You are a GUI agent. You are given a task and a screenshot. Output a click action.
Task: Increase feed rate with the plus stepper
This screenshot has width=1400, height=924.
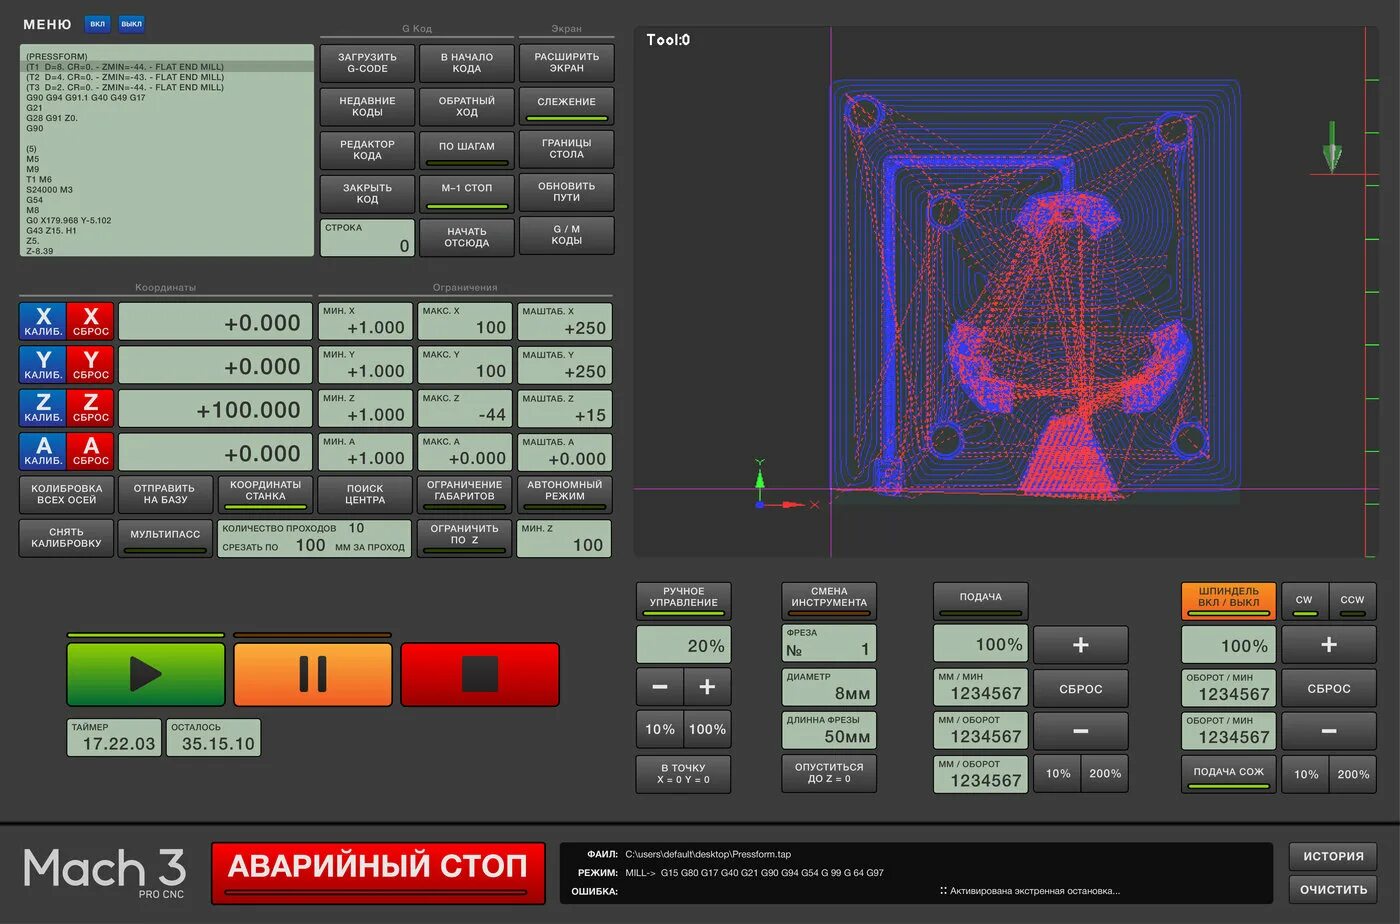pyautogui.click(x=1081, y=645)
